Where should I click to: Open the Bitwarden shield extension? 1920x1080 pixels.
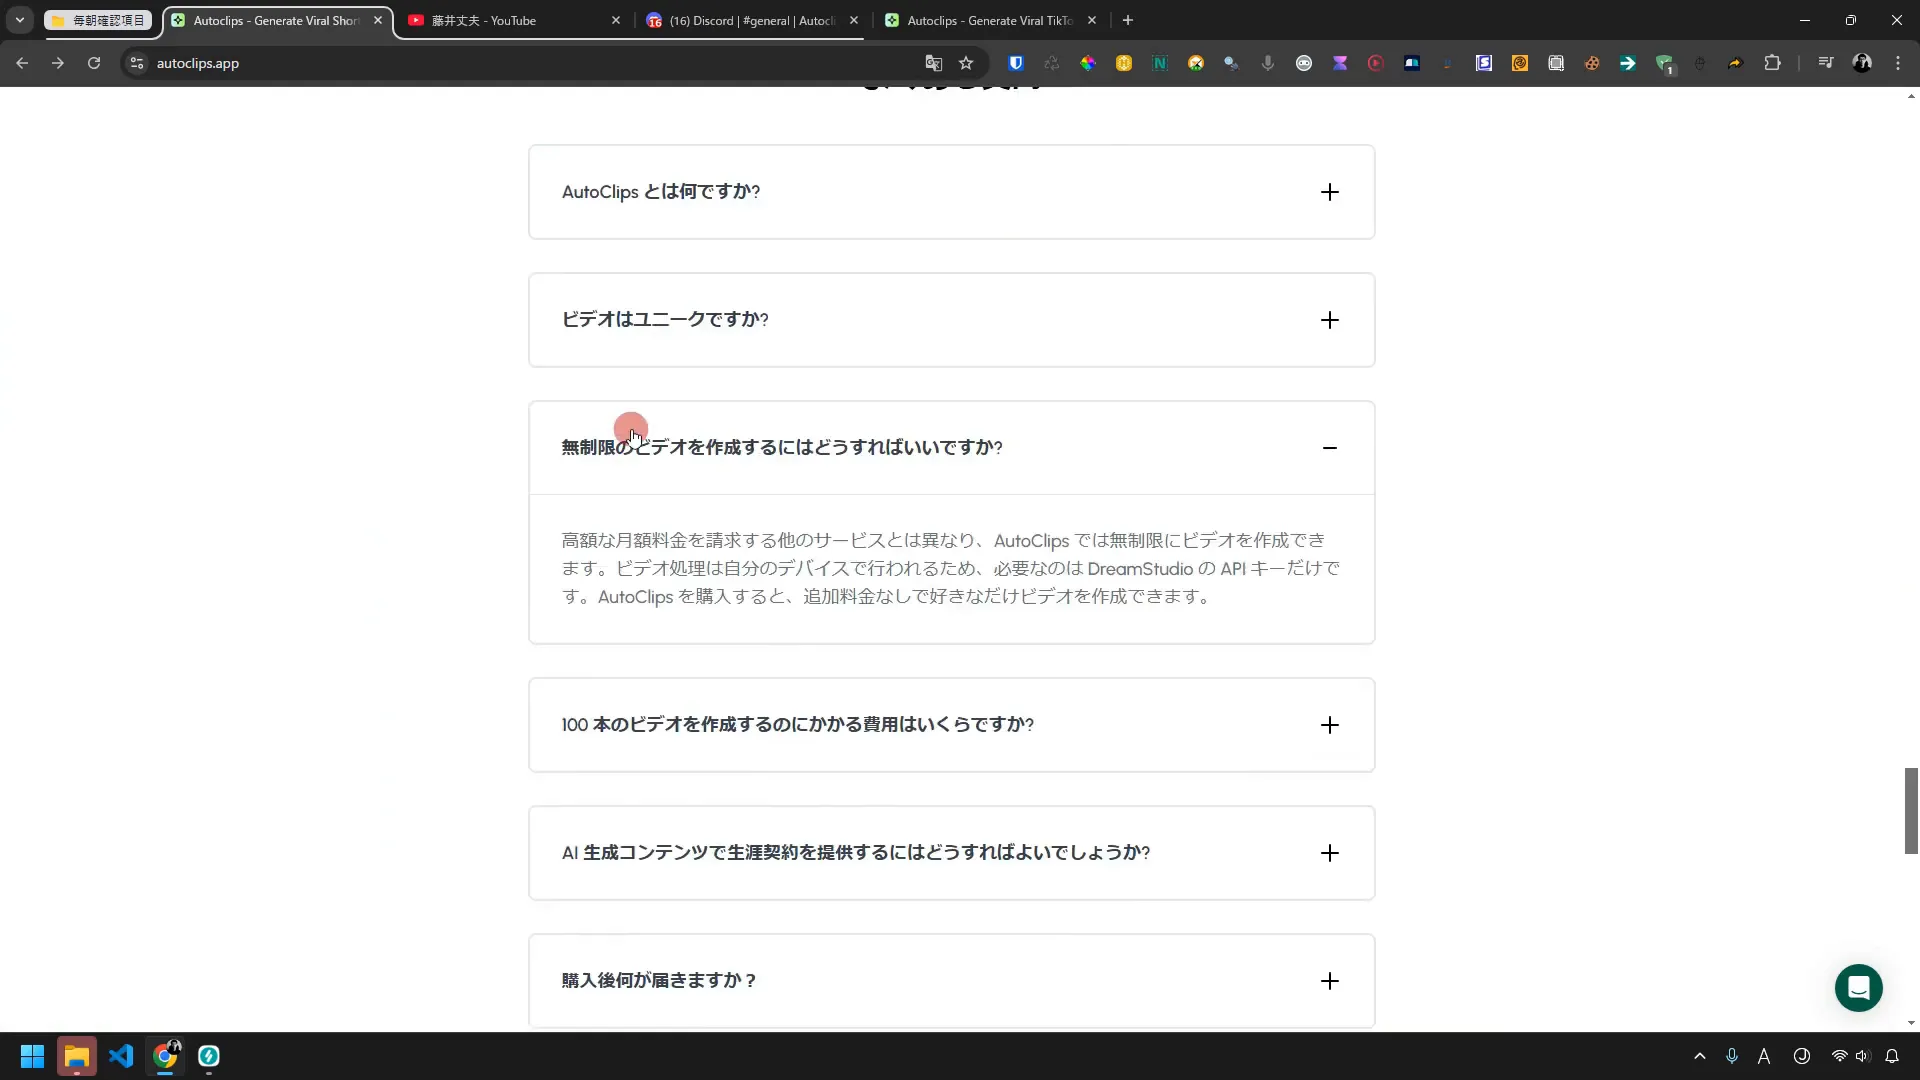(x=1016, y=63)
